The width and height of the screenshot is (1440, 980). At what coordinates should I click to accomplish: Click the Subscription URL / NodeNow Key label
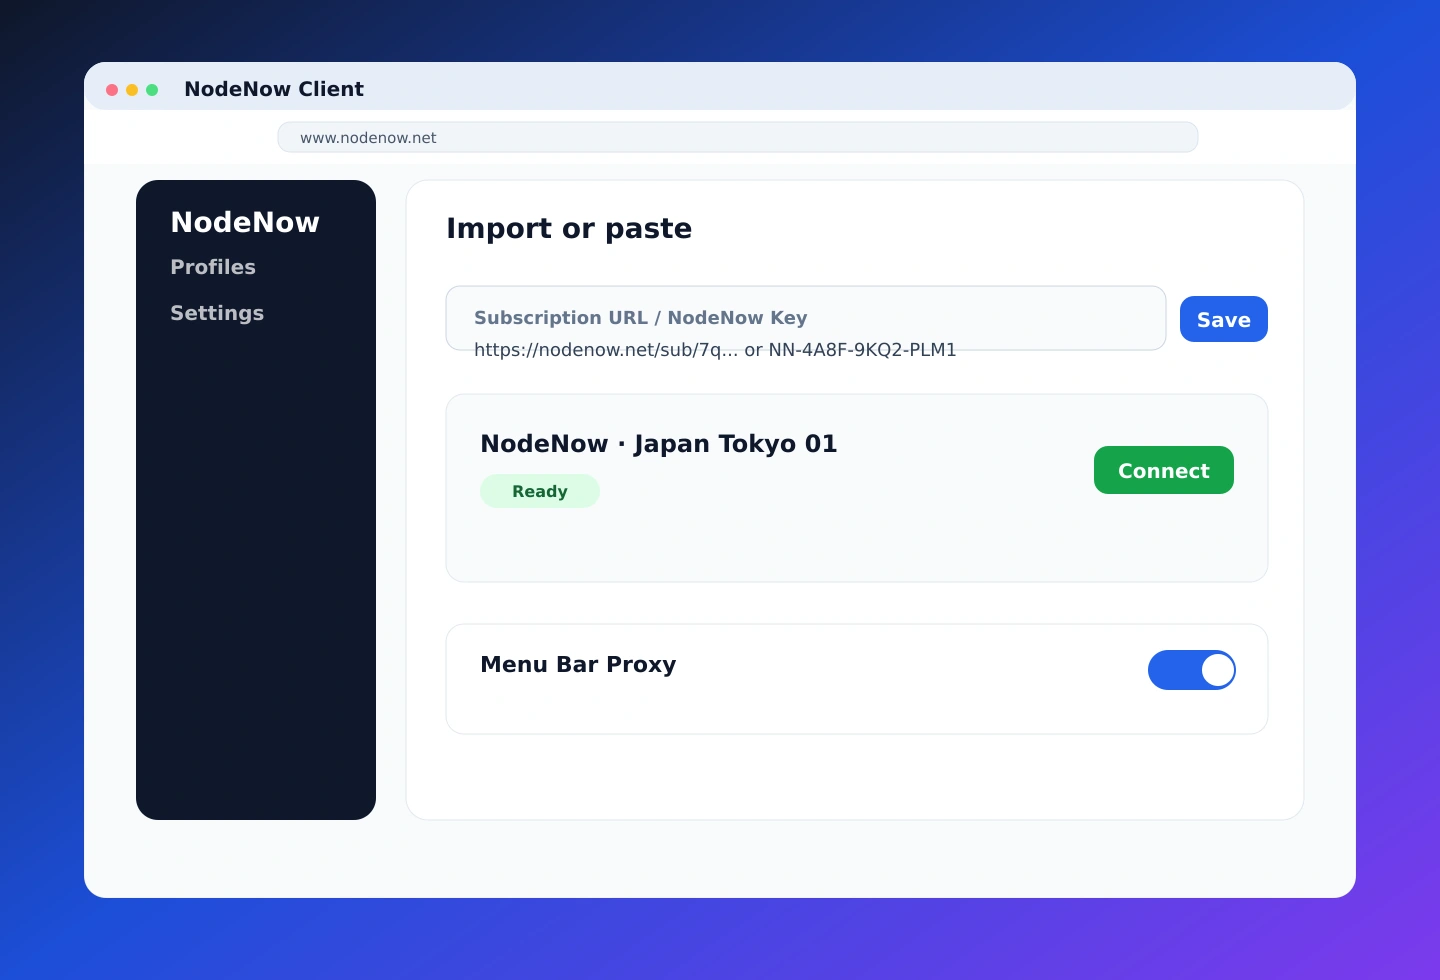pyautogui.click(x=640, y=317)
